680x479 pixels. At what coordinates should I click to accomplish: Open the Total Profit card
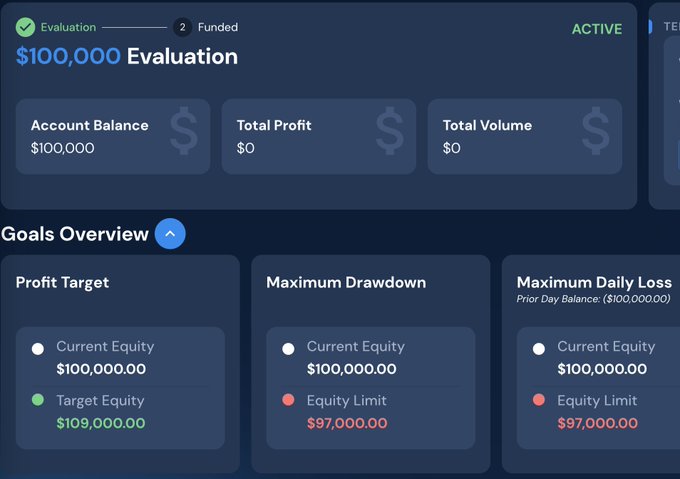(x=319, y=137)
